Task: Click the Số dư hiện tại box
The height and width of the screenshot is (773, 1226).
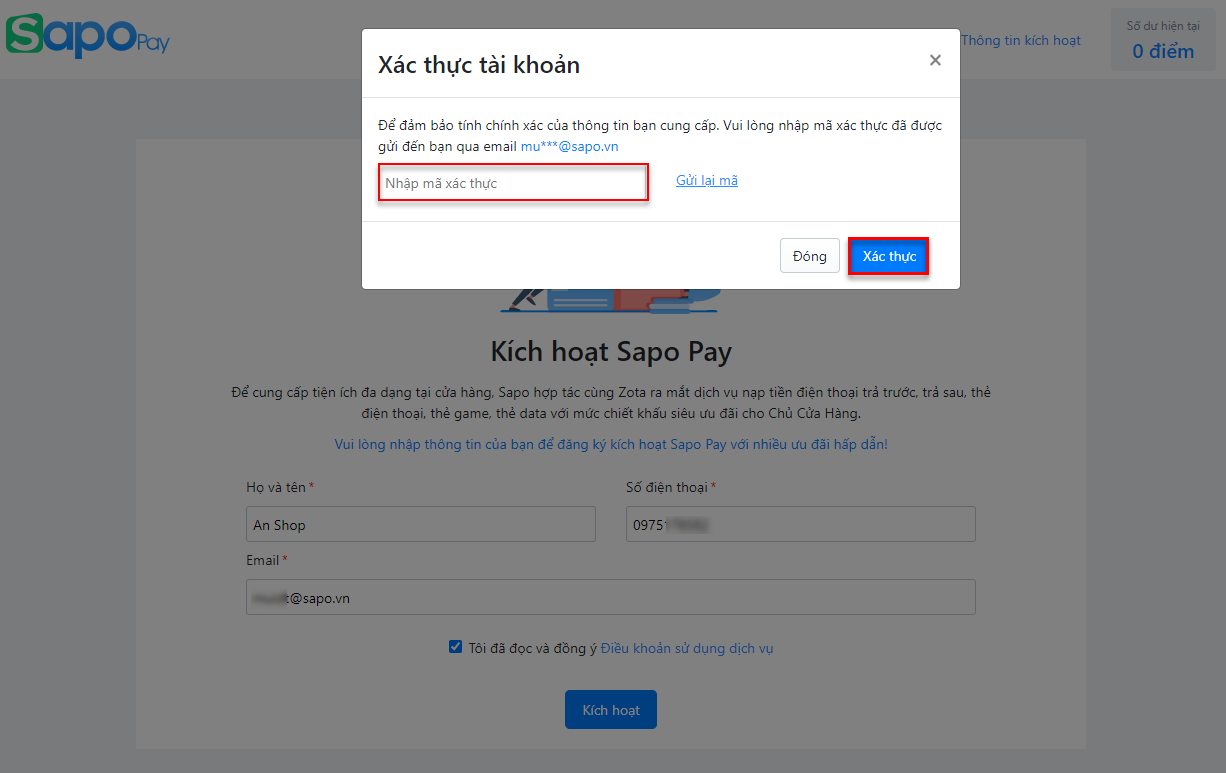Action: [1163, 40]
